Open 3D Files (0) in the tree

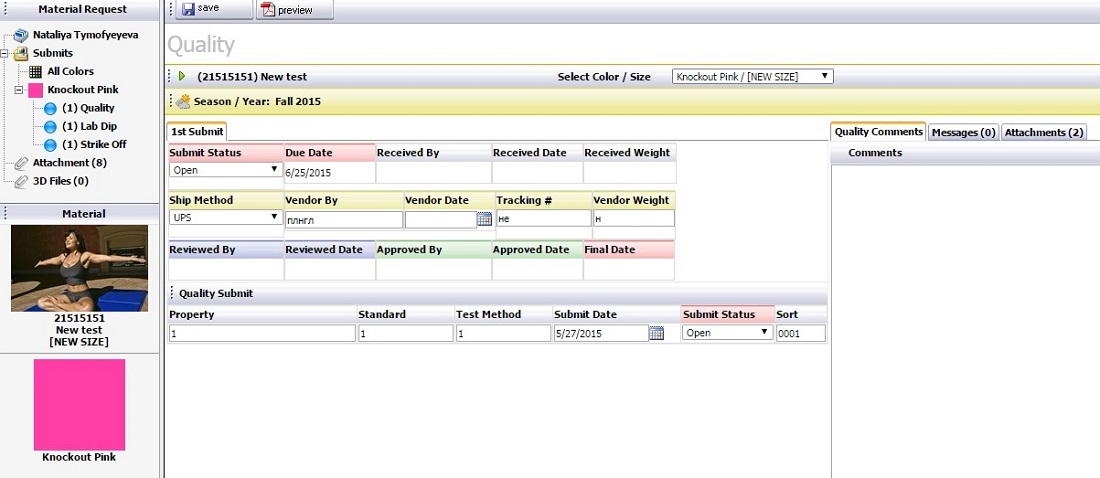(x=60, y=181)
